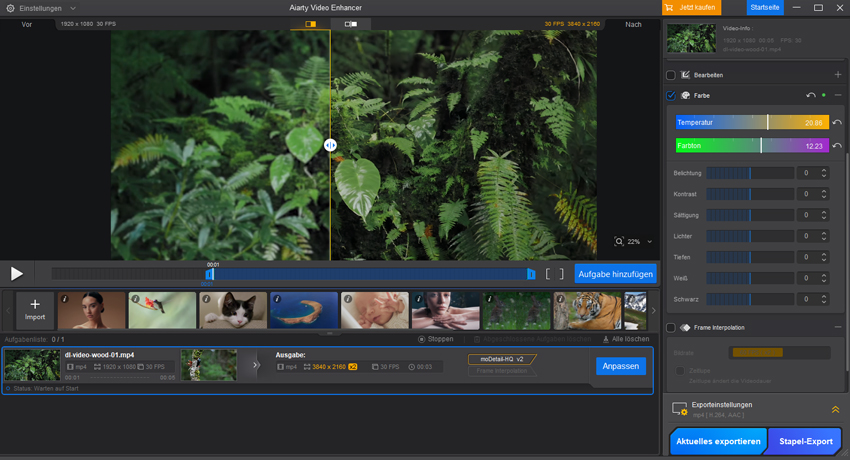Set the in-point bracket marker
This screenshot has height=460, width=850.
pos(548,274)
